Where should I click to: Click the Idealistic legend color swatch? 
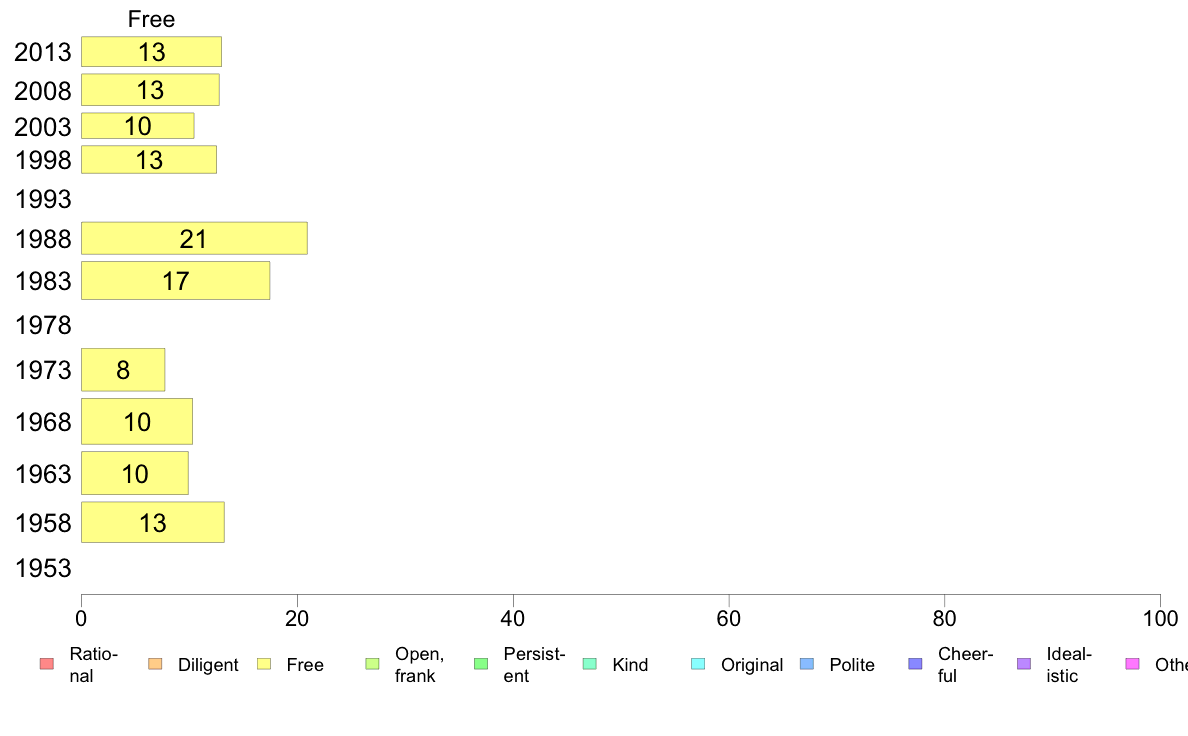tap(1024, 664)
